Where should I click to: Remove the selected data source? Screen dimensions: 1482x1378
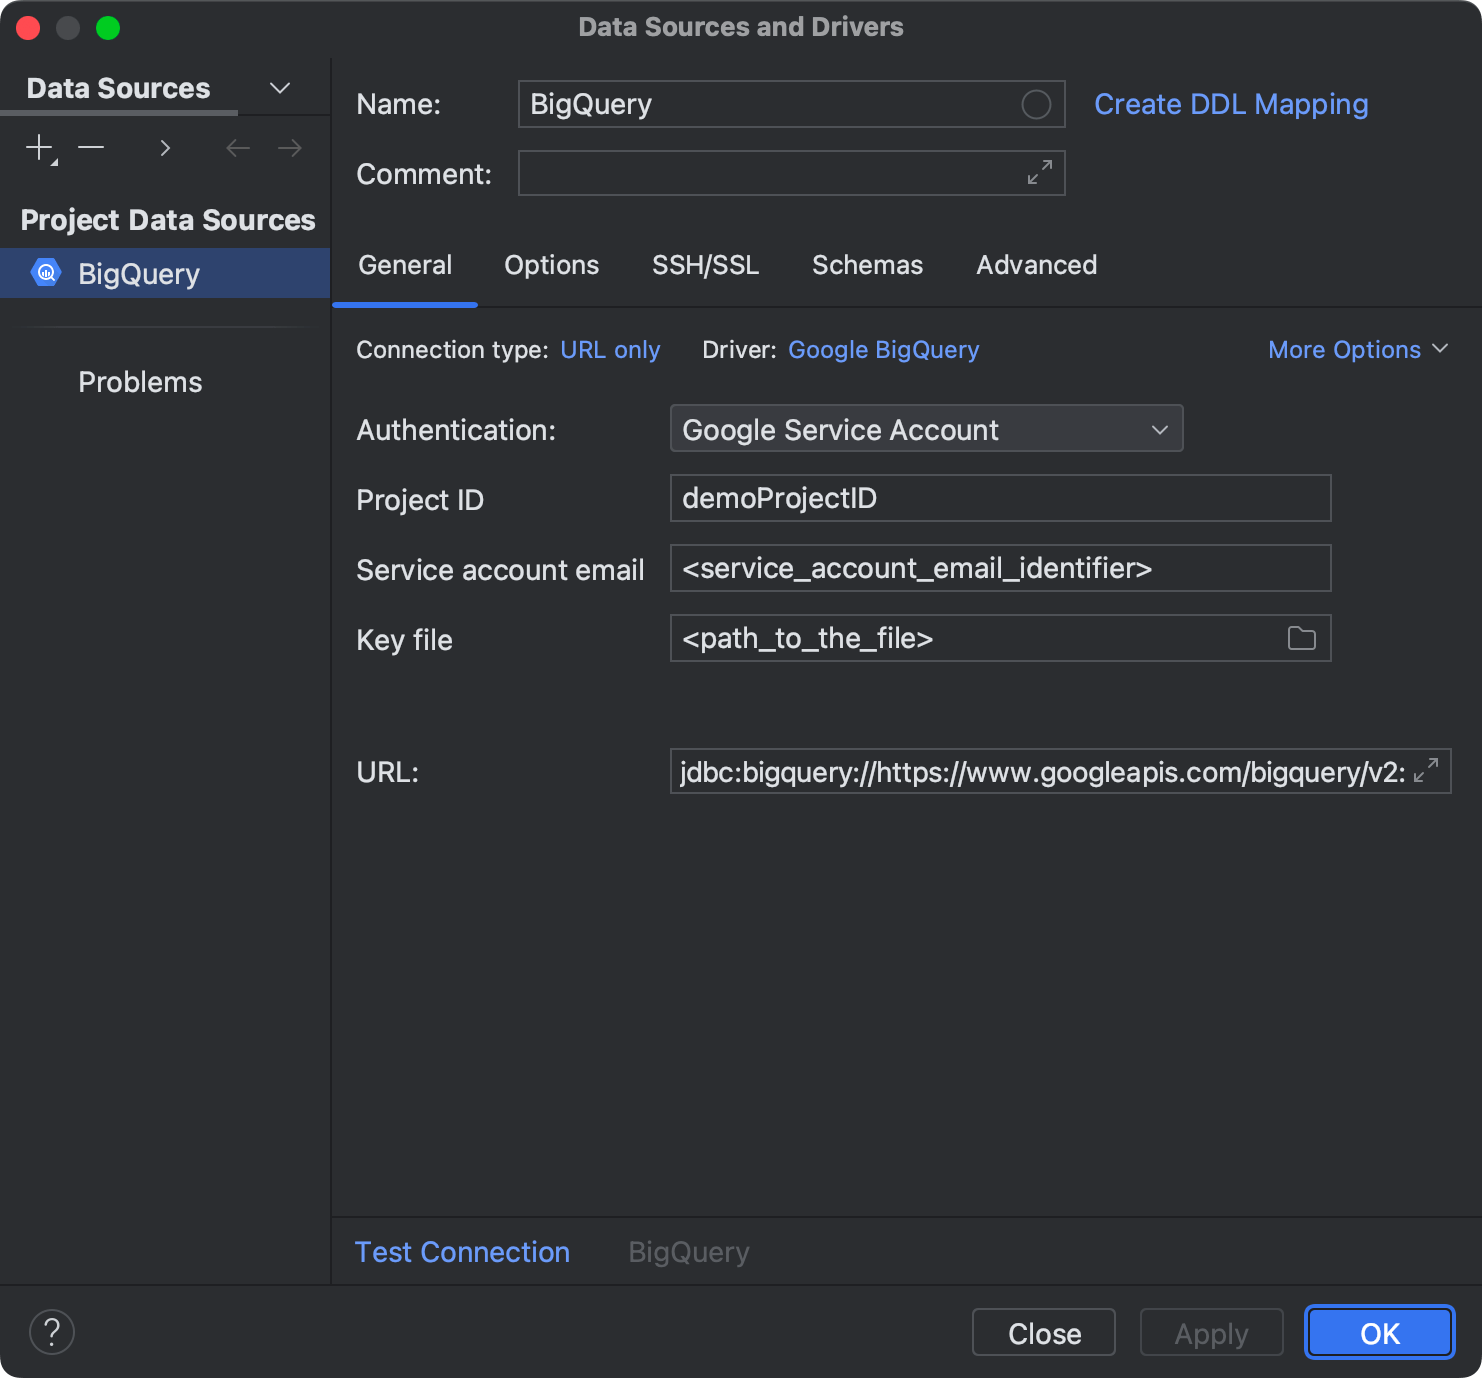(91, 147)
